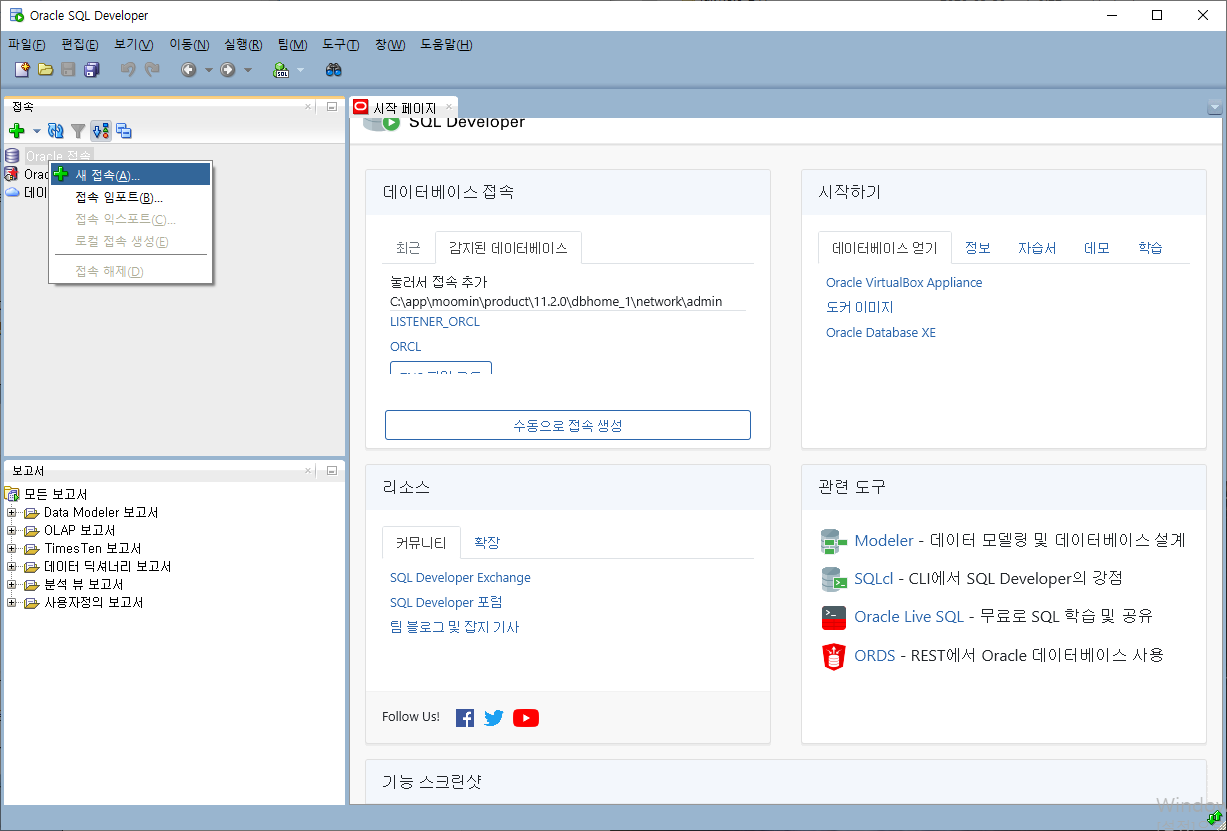
Task: Click the YouTube icon
Action: (526, 718)
